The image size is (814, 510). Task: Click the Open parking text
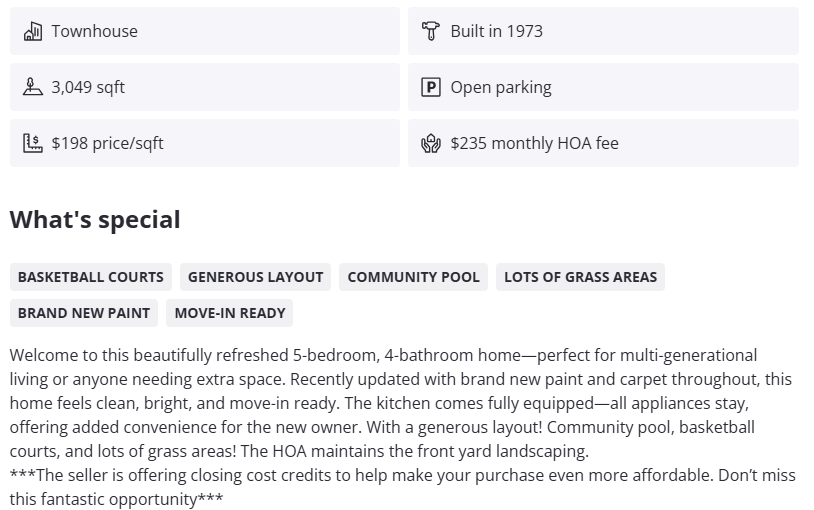(500, 87)
